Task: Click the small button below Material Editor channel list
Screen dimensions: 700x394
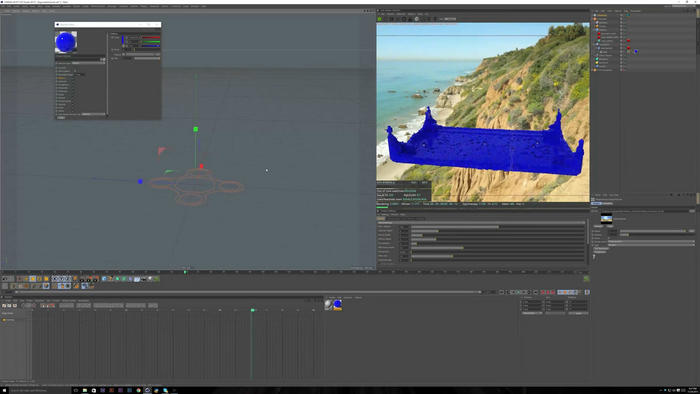Action: click(x=61, y=117)
